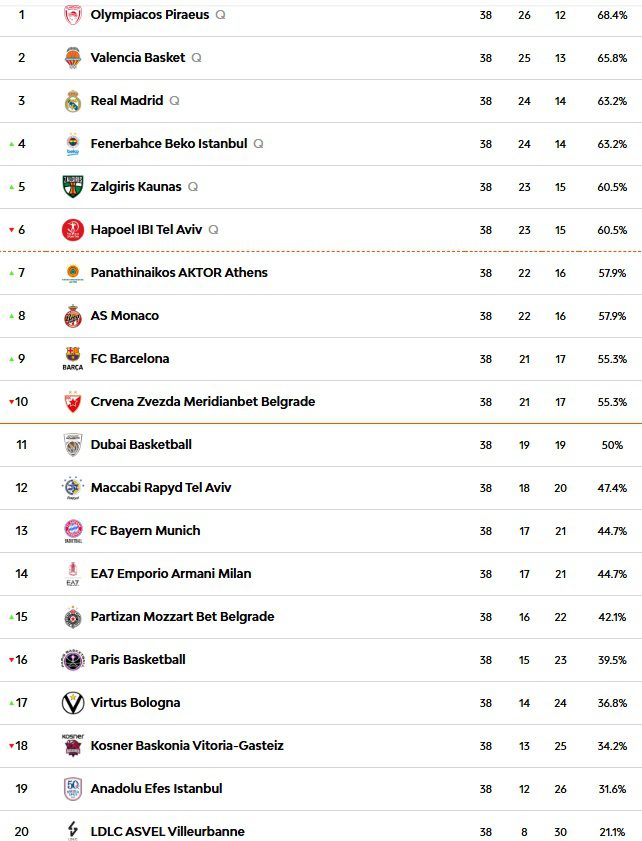642x841 pixels.
Task: Click Maccabi Rapyd Tel Aviv name
Action: 161,487
